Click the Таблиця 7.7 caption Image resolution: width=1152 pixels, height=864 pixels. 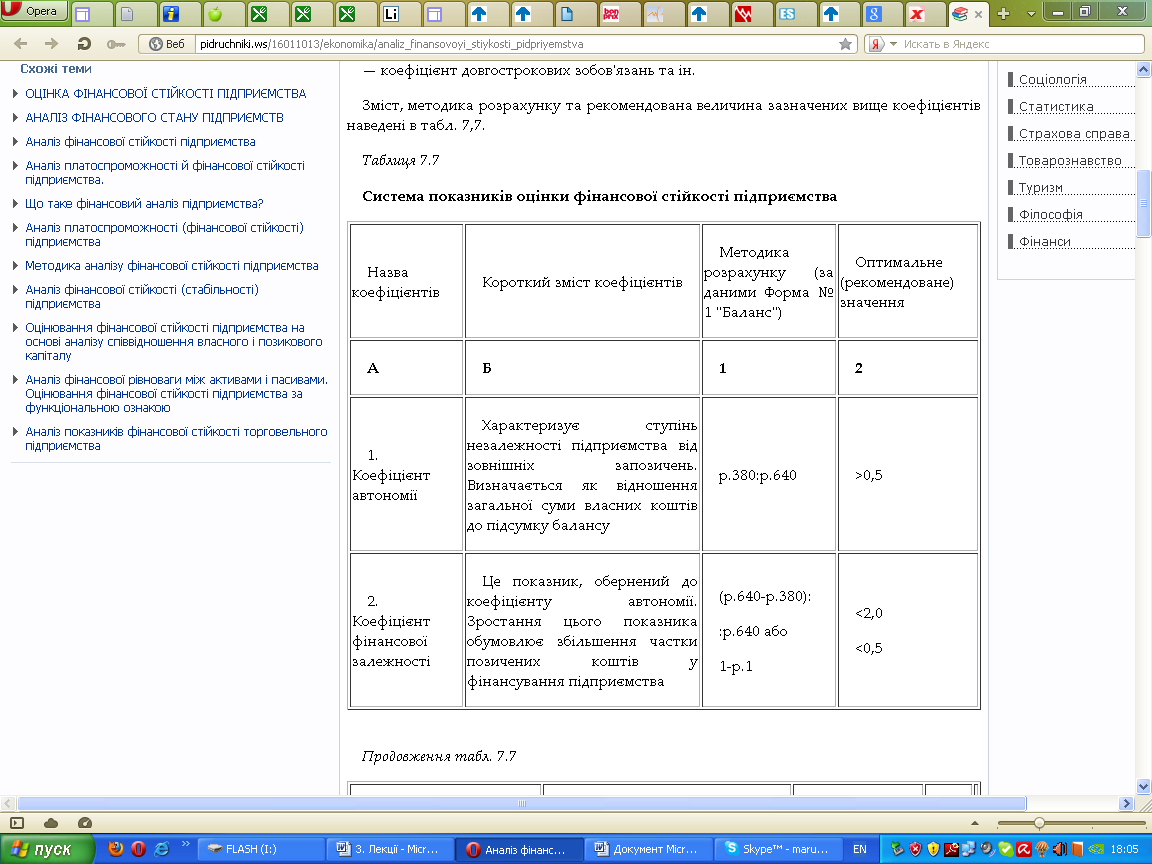click(x=400, y=160)
